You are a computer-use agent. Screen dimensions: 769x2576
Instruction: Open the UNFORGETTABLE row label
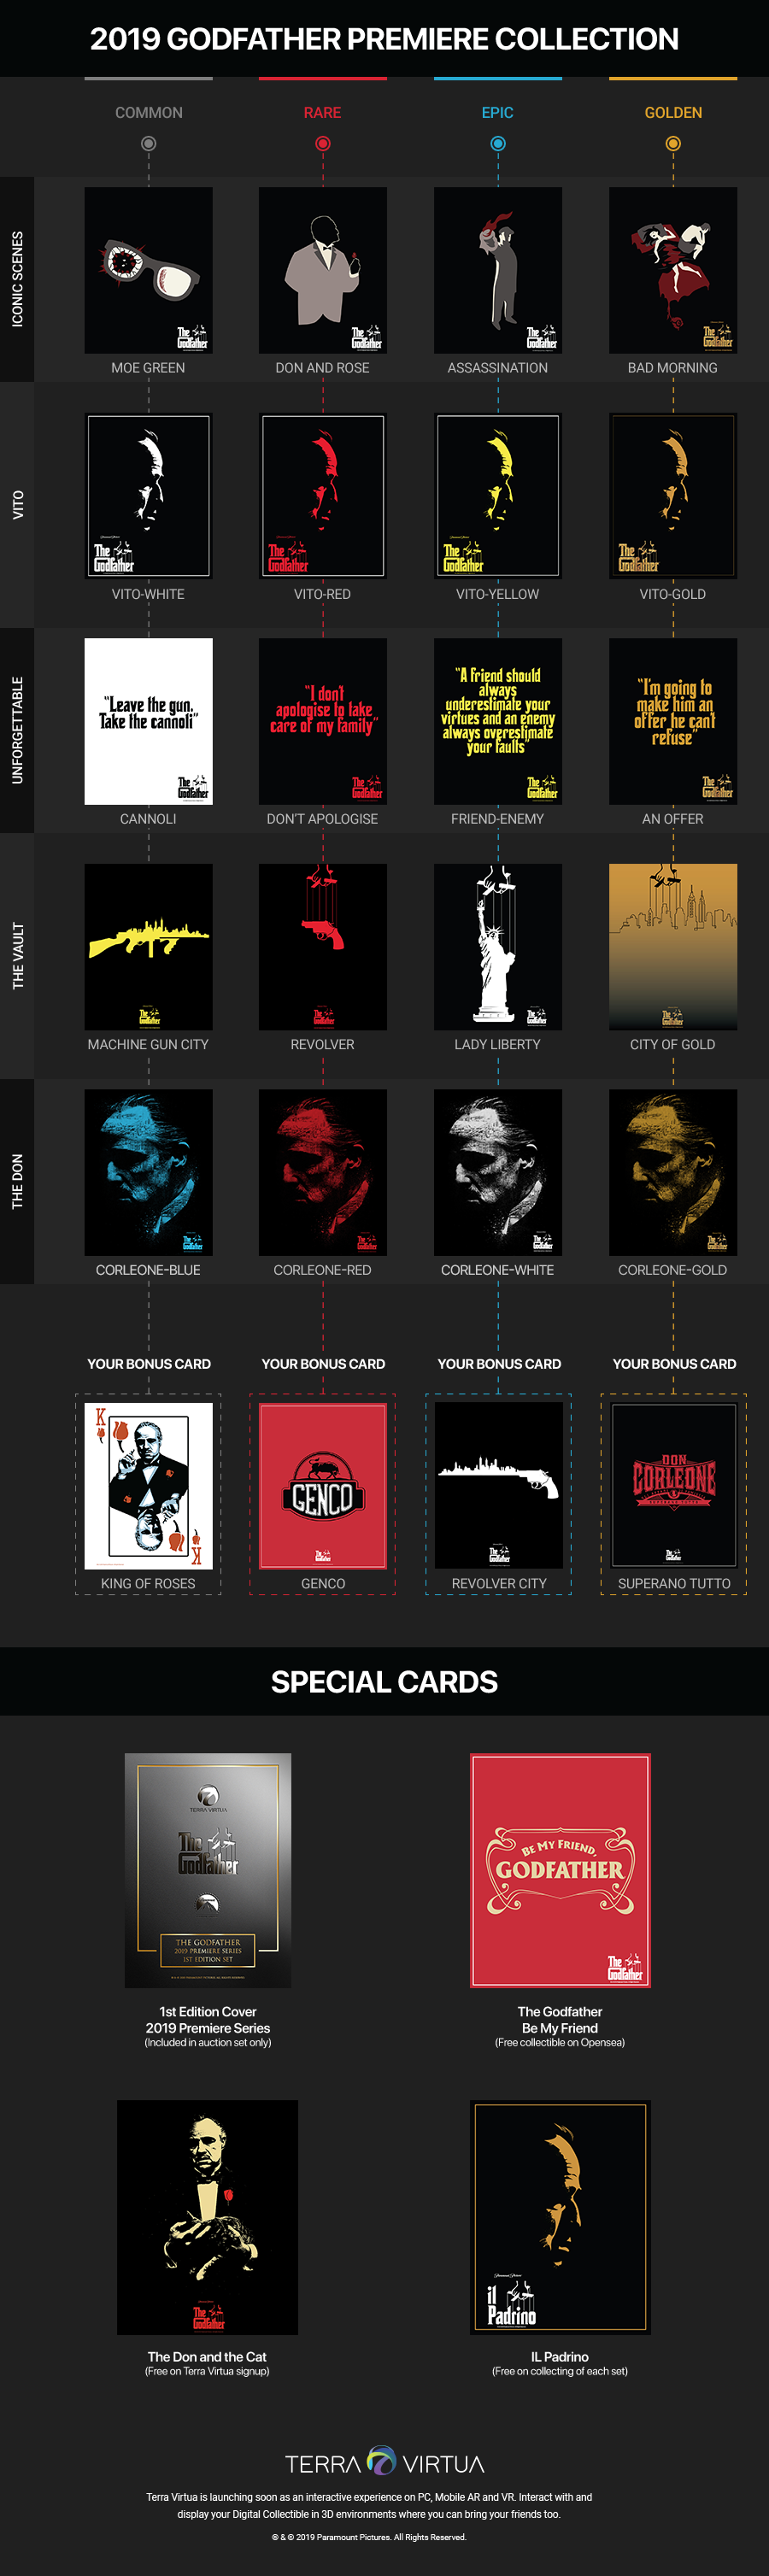(x=17, y=730)
